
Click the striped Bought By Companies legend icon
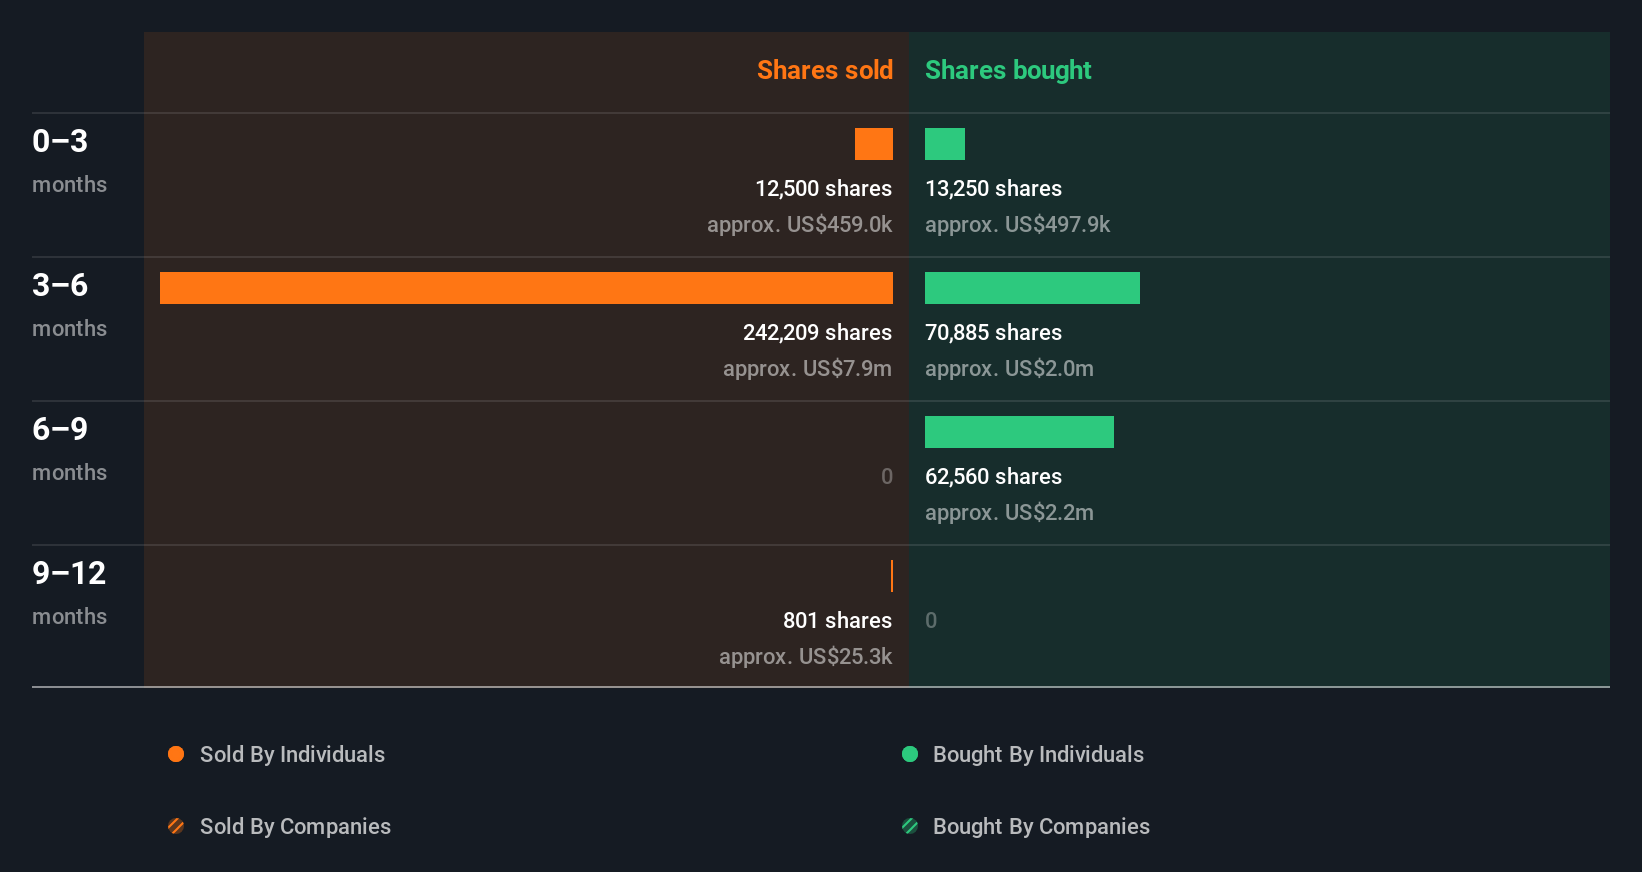click(910, 826)
